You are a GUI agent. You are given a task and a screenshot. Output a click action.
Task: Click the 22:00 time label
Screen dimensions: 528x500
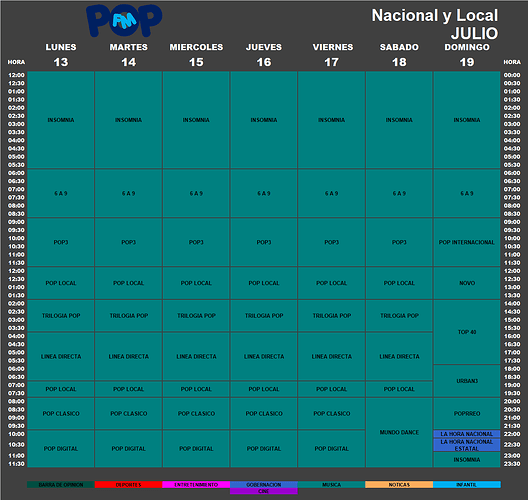(512, 434)
